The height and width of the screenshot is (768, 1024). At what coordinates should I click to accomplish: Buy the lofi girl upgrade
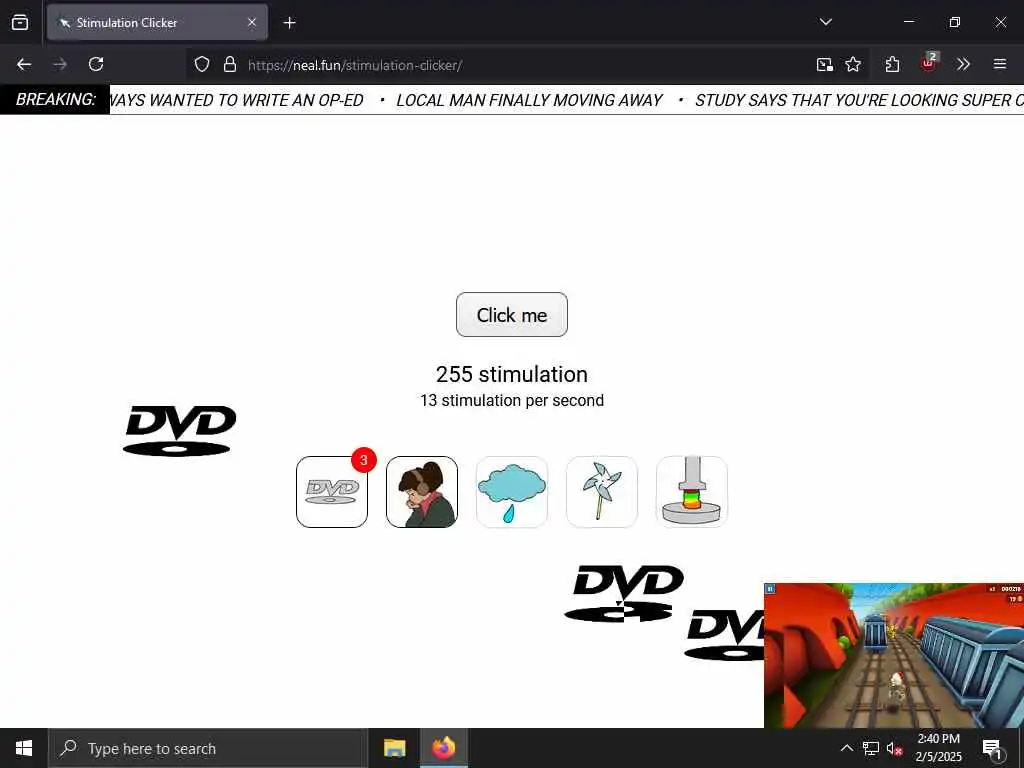pos(422,492)
